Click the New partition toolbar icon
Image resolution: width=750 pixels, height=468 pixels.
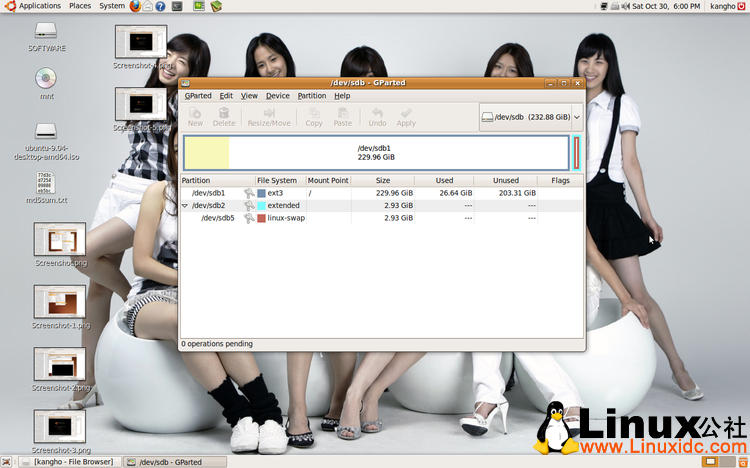[195, 116]
